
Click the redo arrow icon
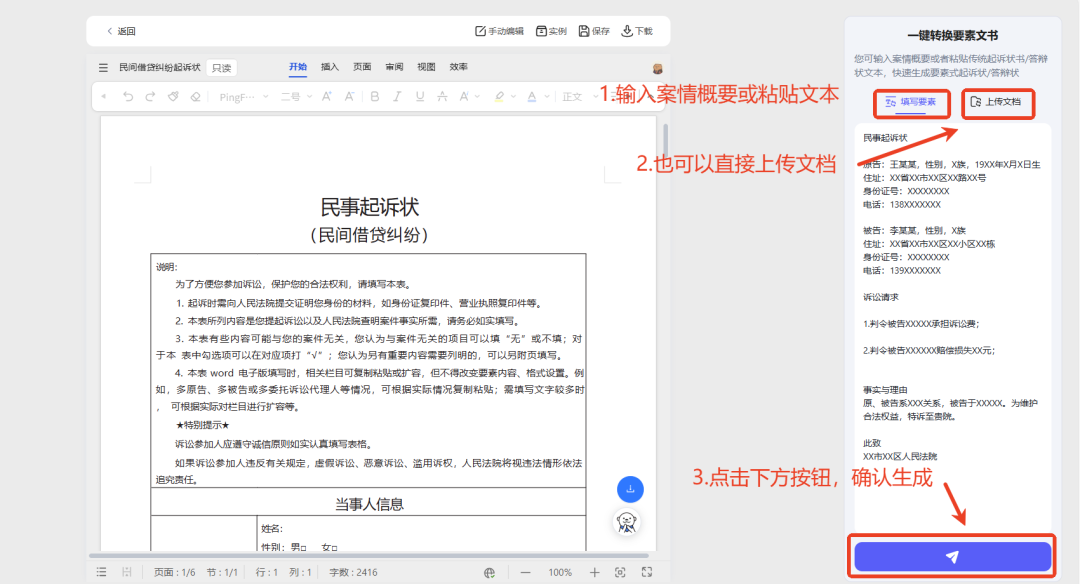point(150,97)
